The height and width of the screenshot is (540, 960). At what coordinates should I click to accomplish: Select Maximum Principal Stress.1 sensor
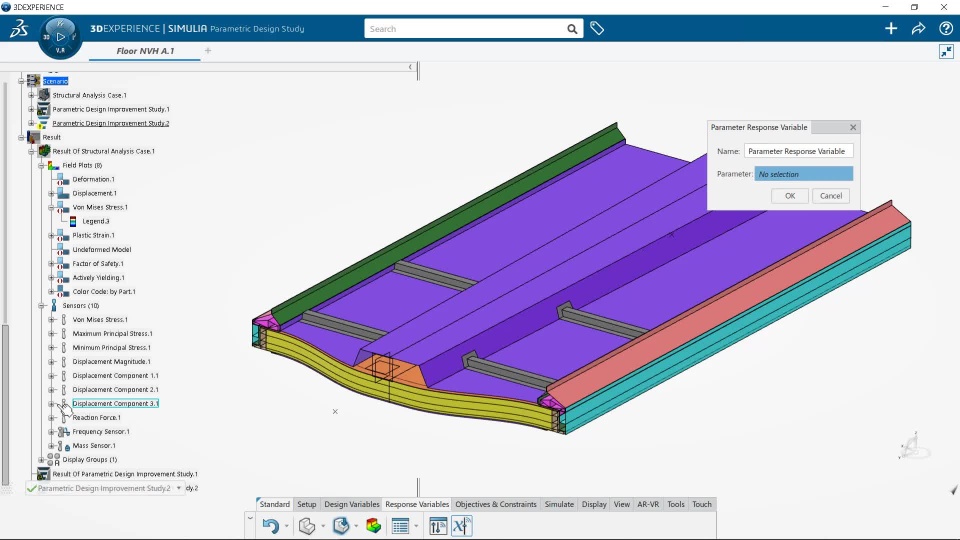113,334
